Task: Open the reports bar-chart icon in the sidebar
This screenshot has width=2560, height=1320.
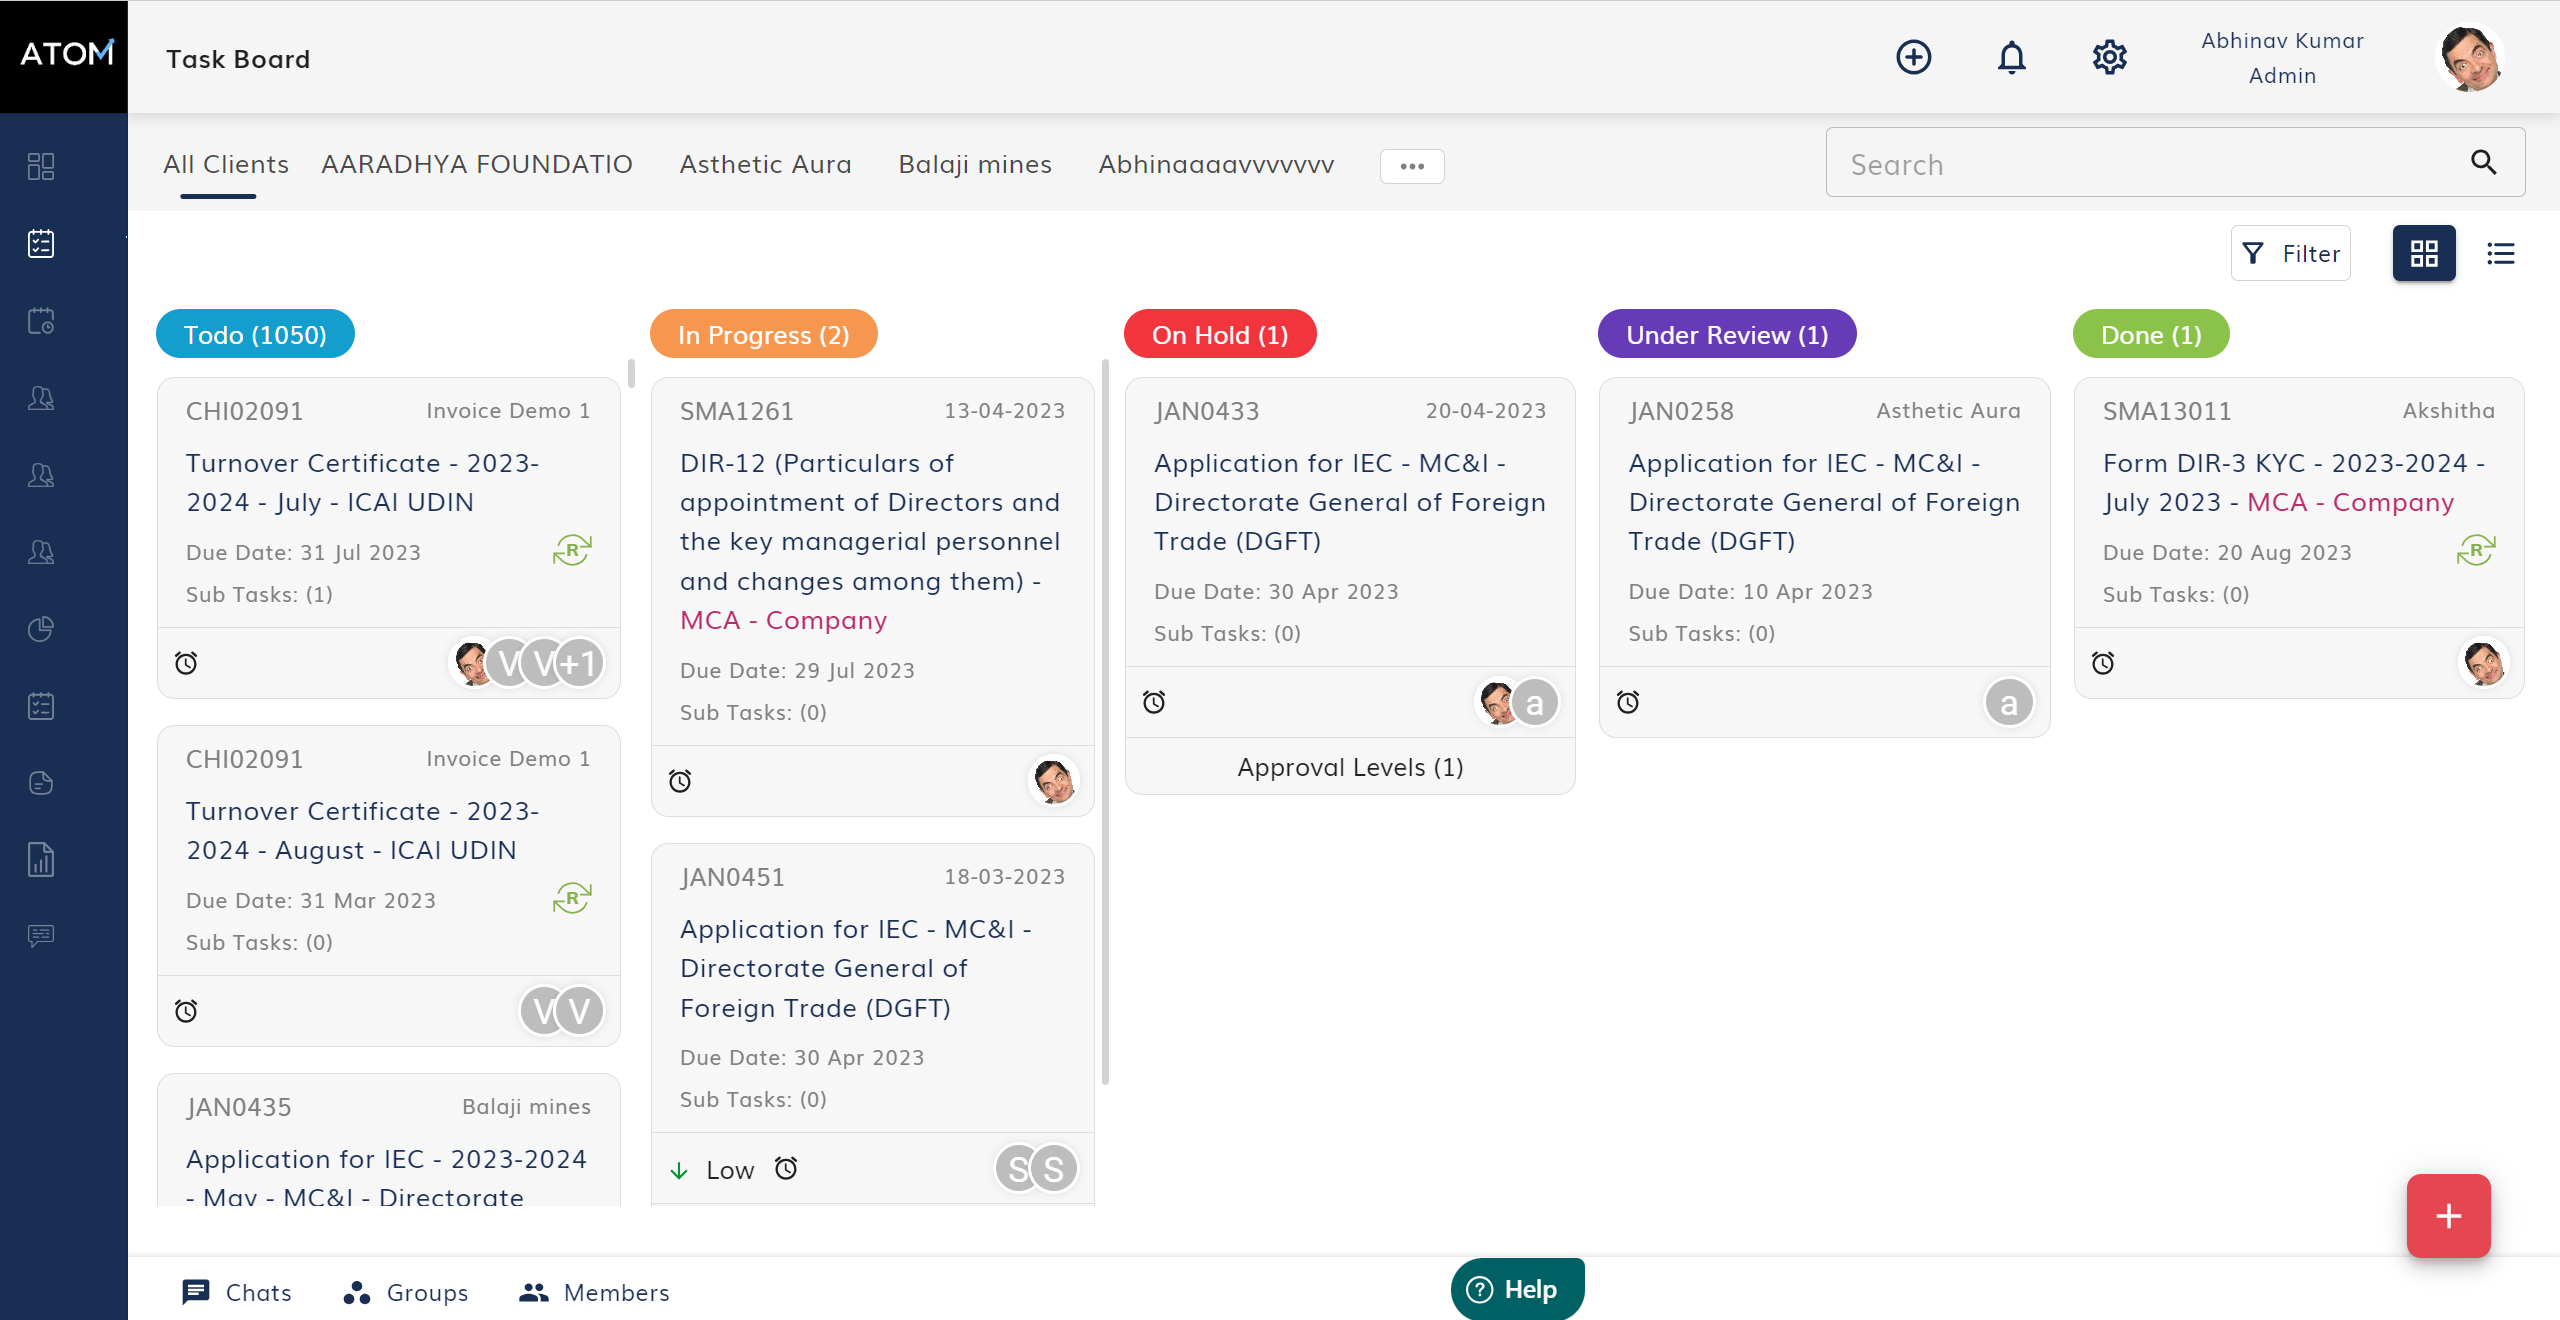Action: pos(40,859)
